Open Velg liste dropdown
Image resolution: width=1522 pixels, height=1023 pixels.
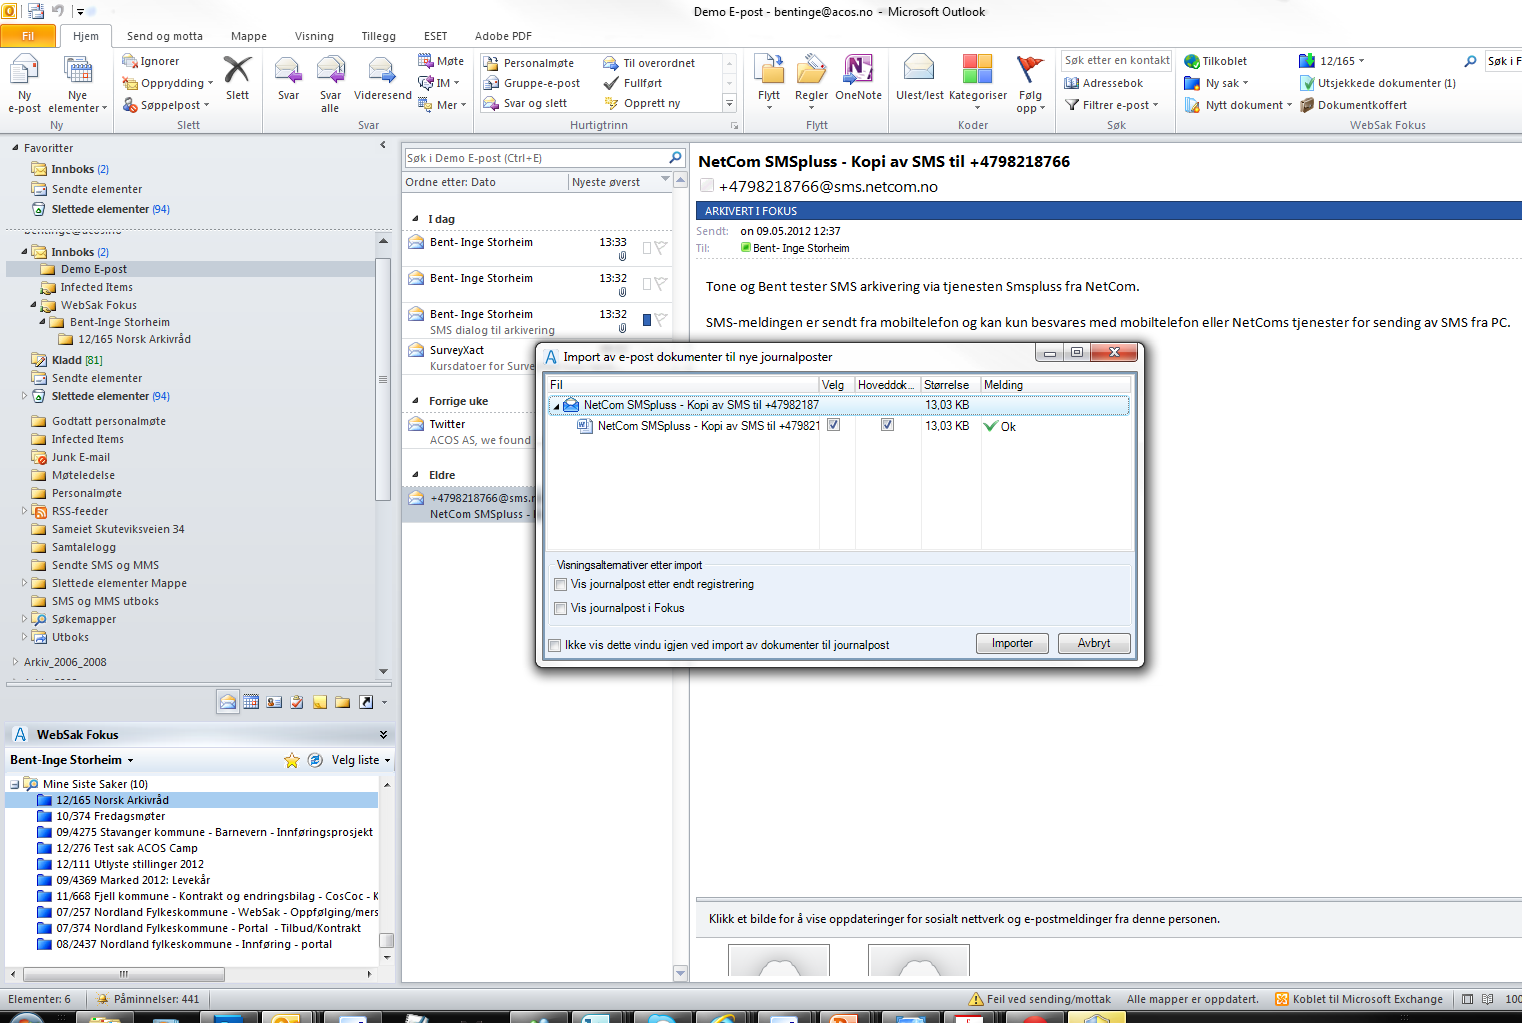click(x=360, y=760)
